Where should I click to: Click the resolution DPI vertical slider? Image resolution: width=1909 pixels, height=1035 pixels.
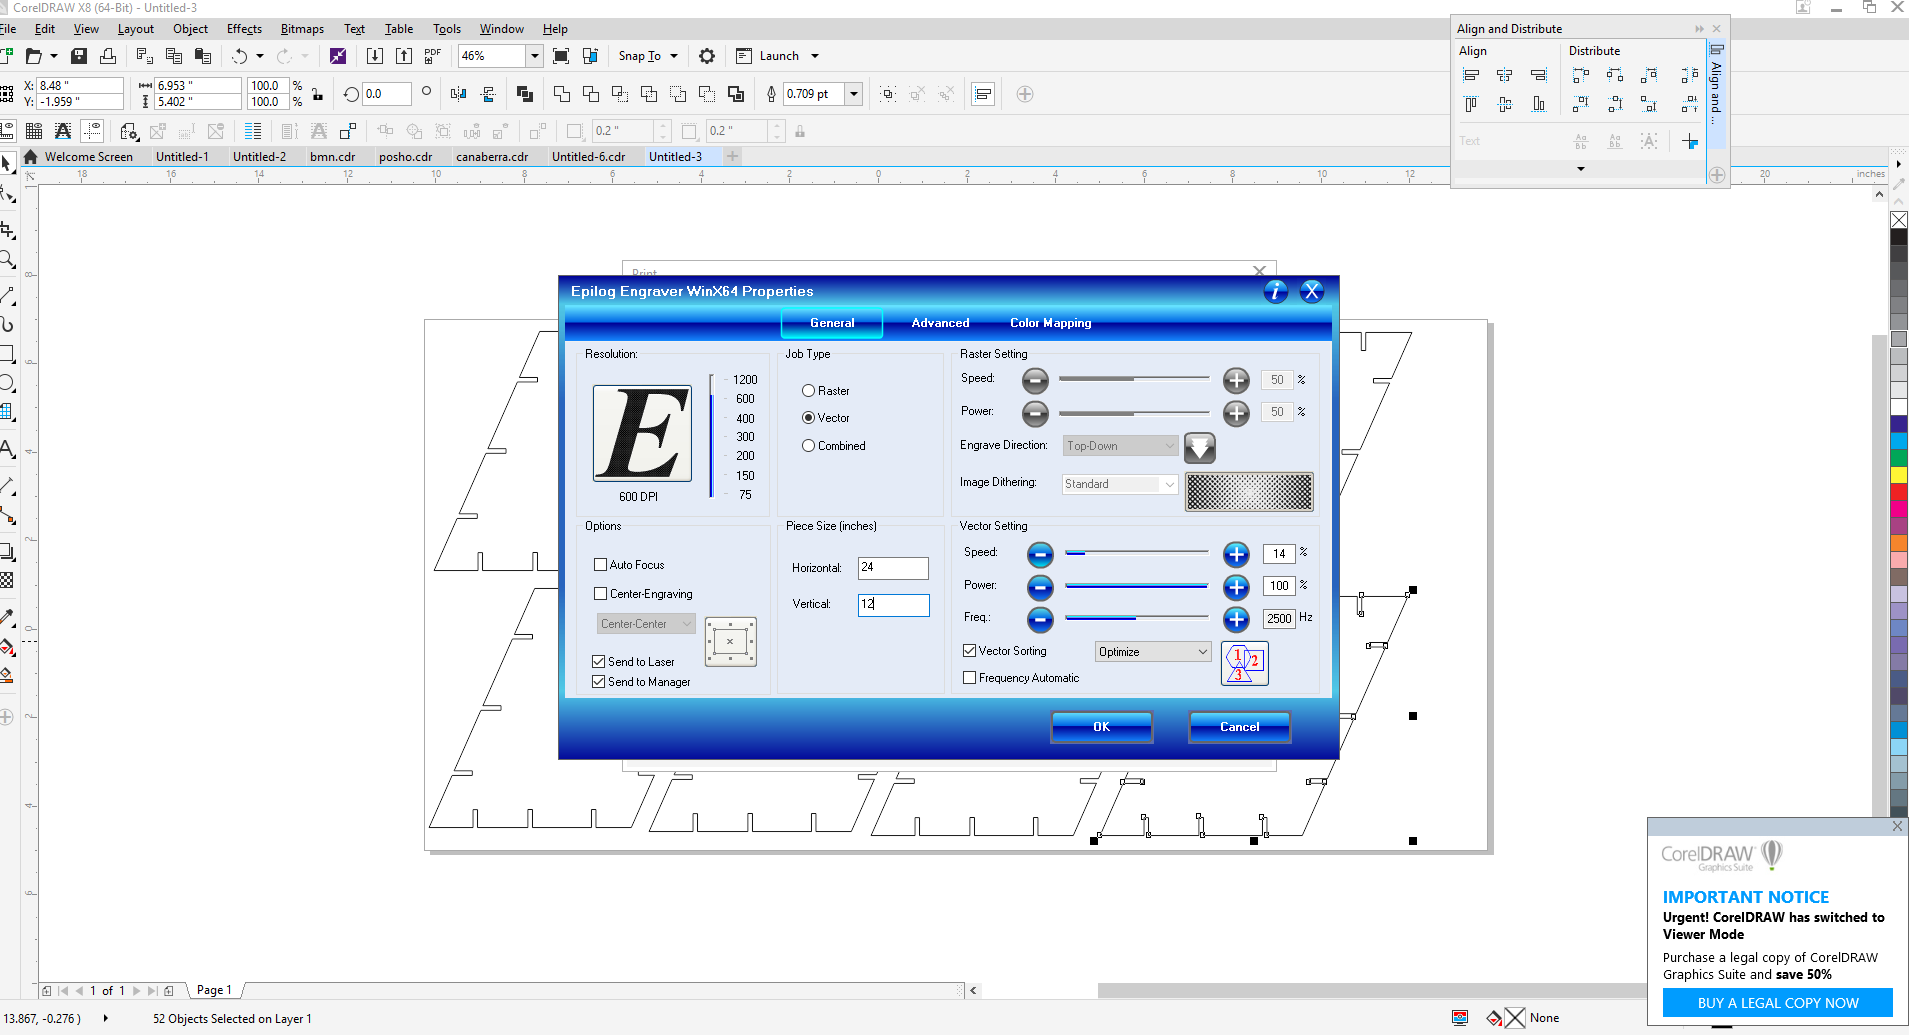711,436
